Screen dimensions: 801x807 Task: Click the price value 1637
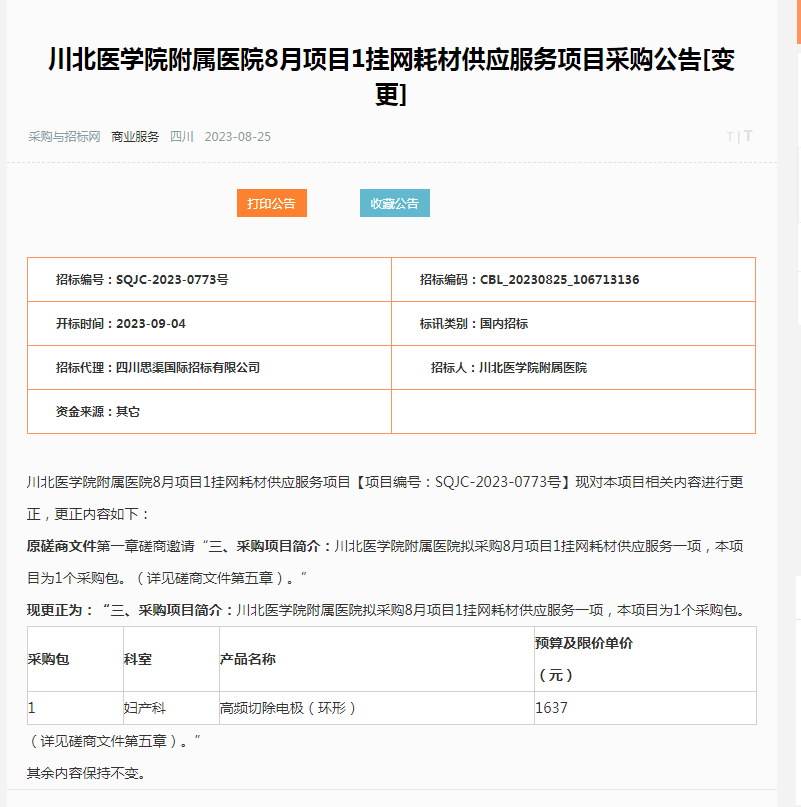click(x=551, y=708)
